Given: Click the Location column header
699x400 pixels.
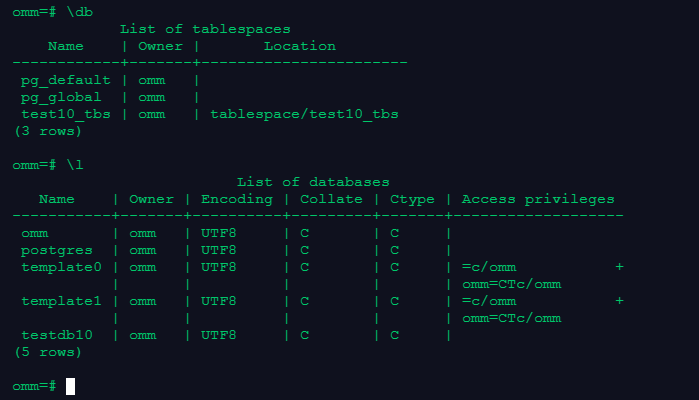Looking at the screenshot, I should pos(300,46).
